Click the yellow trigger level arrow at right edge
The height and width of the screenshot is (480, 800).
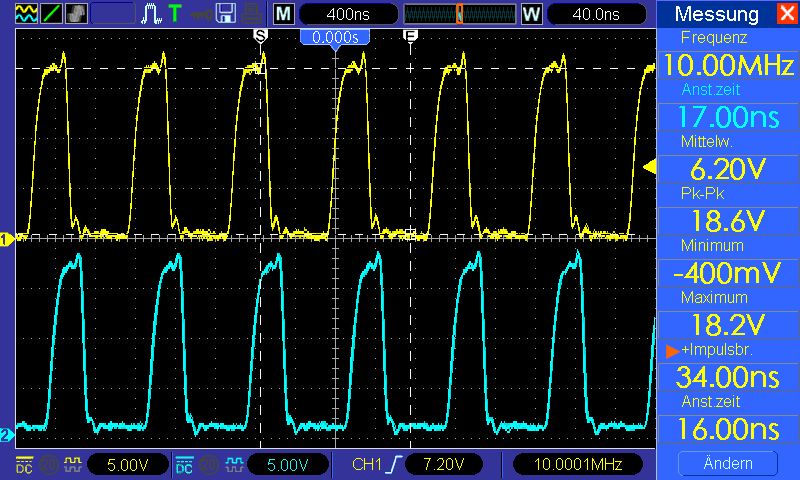point(649,167)
